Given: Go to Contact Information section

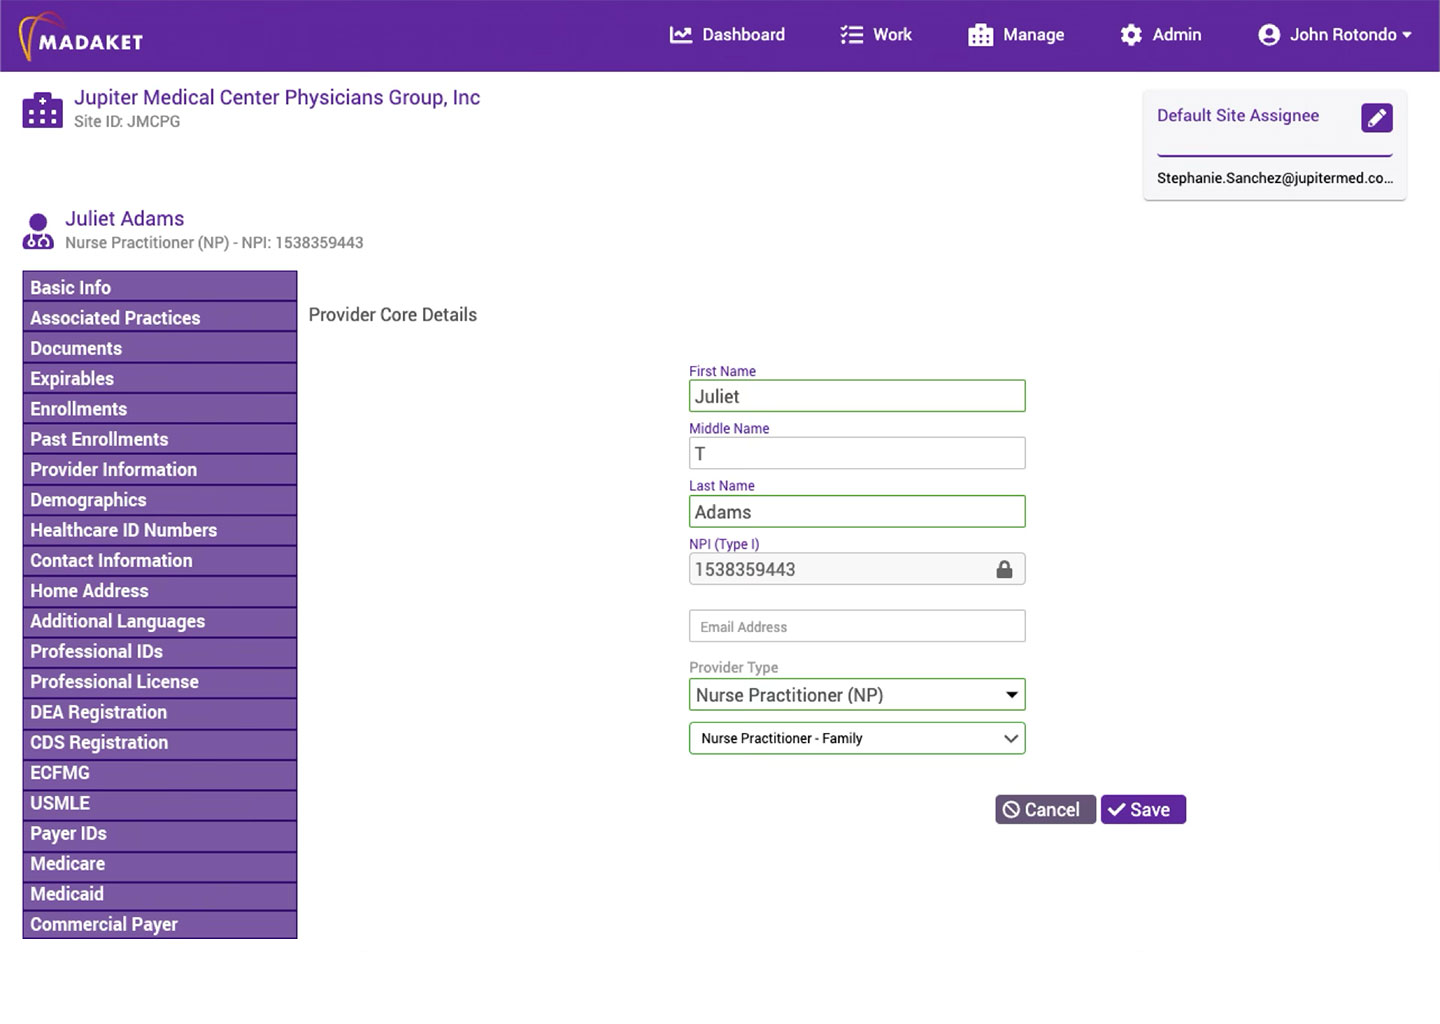Looking at the screenshot, I should pyautogui.click(x=160, y=560).
